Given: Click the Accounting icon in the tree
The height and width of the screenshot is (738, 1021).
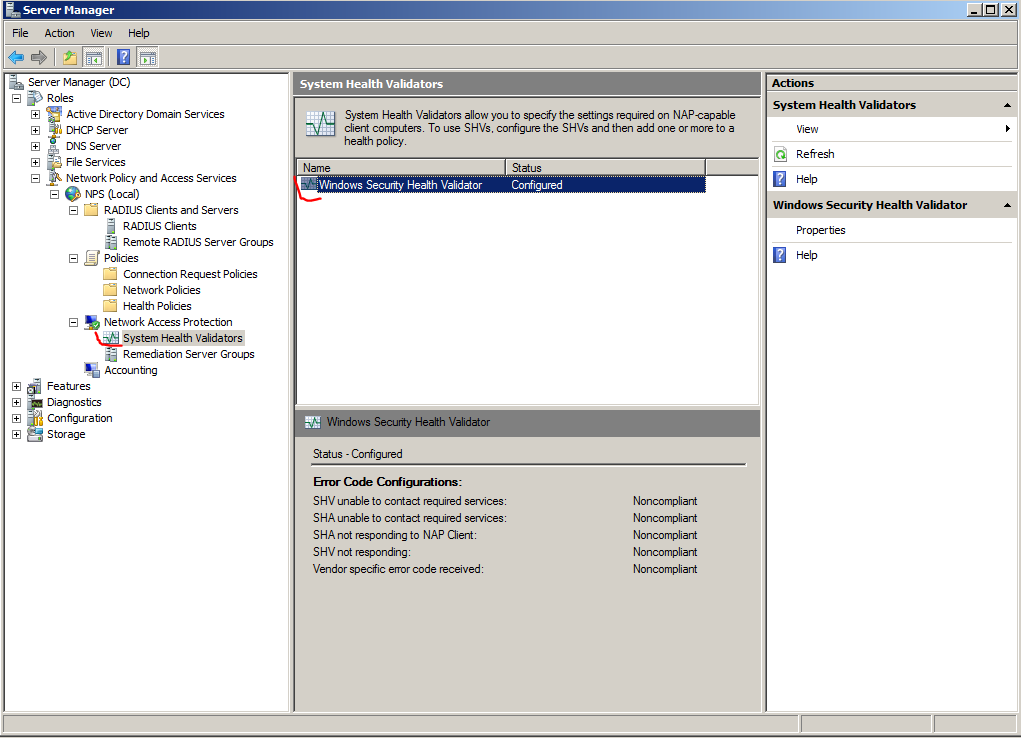Looking at the screenshot, I should pyautogui.click(x=92, y=370).
